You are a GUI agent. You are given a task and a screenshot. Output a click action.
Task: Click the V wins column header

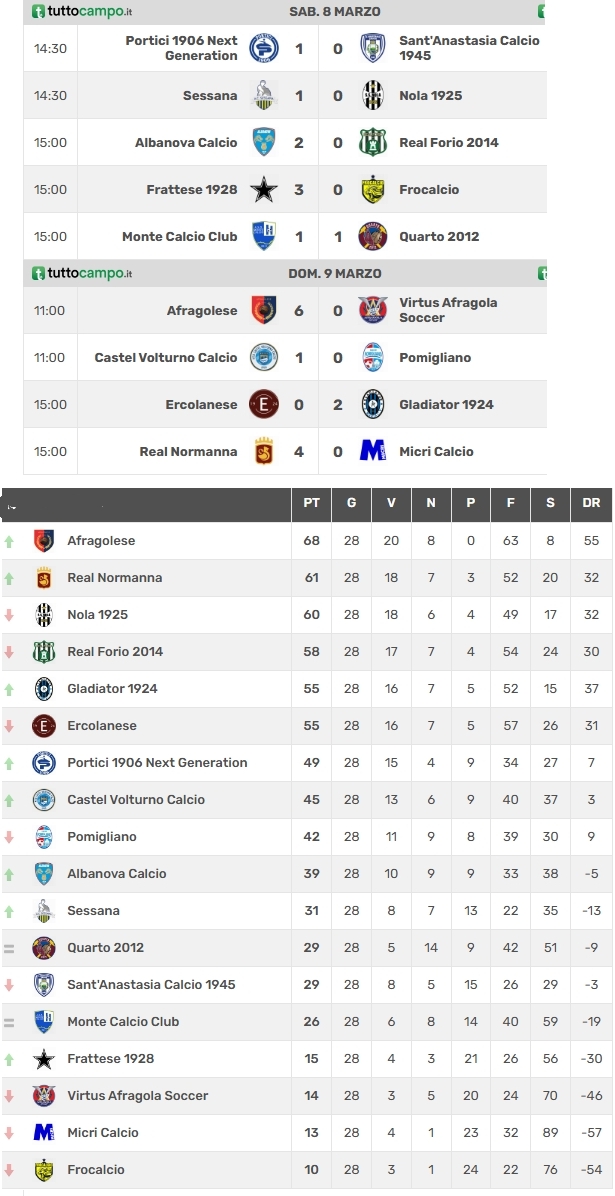[x=391, y=503]
